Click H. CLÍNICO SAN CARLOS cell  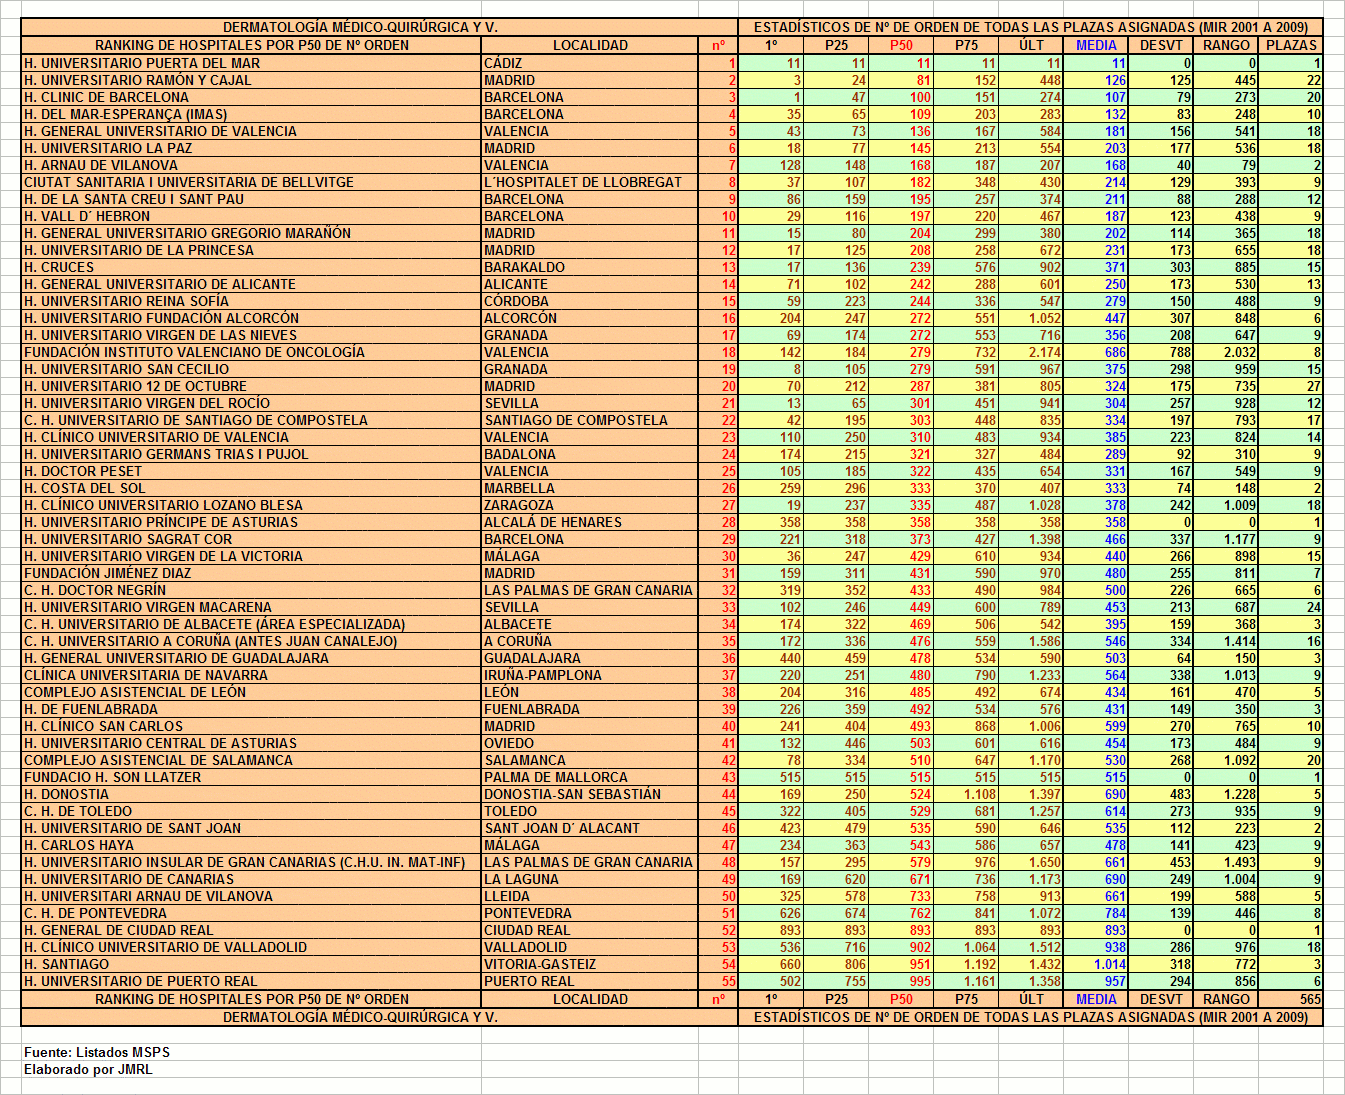(x=251, y=726)
